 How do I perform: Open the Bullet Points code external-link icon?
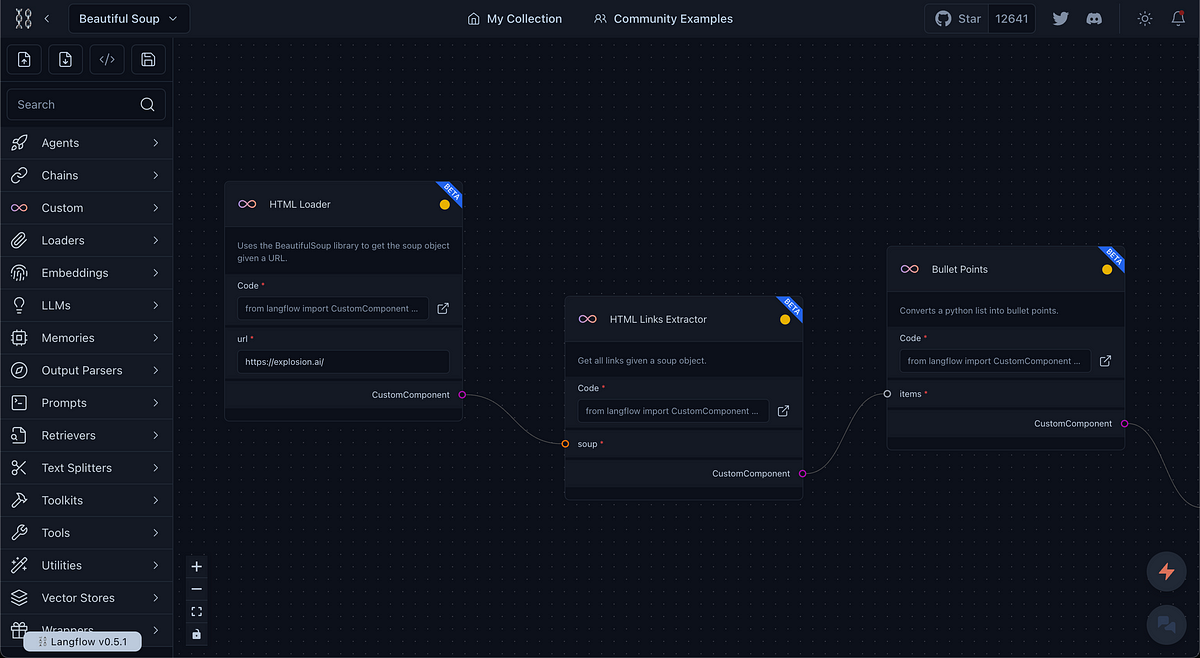(1105, 361)
